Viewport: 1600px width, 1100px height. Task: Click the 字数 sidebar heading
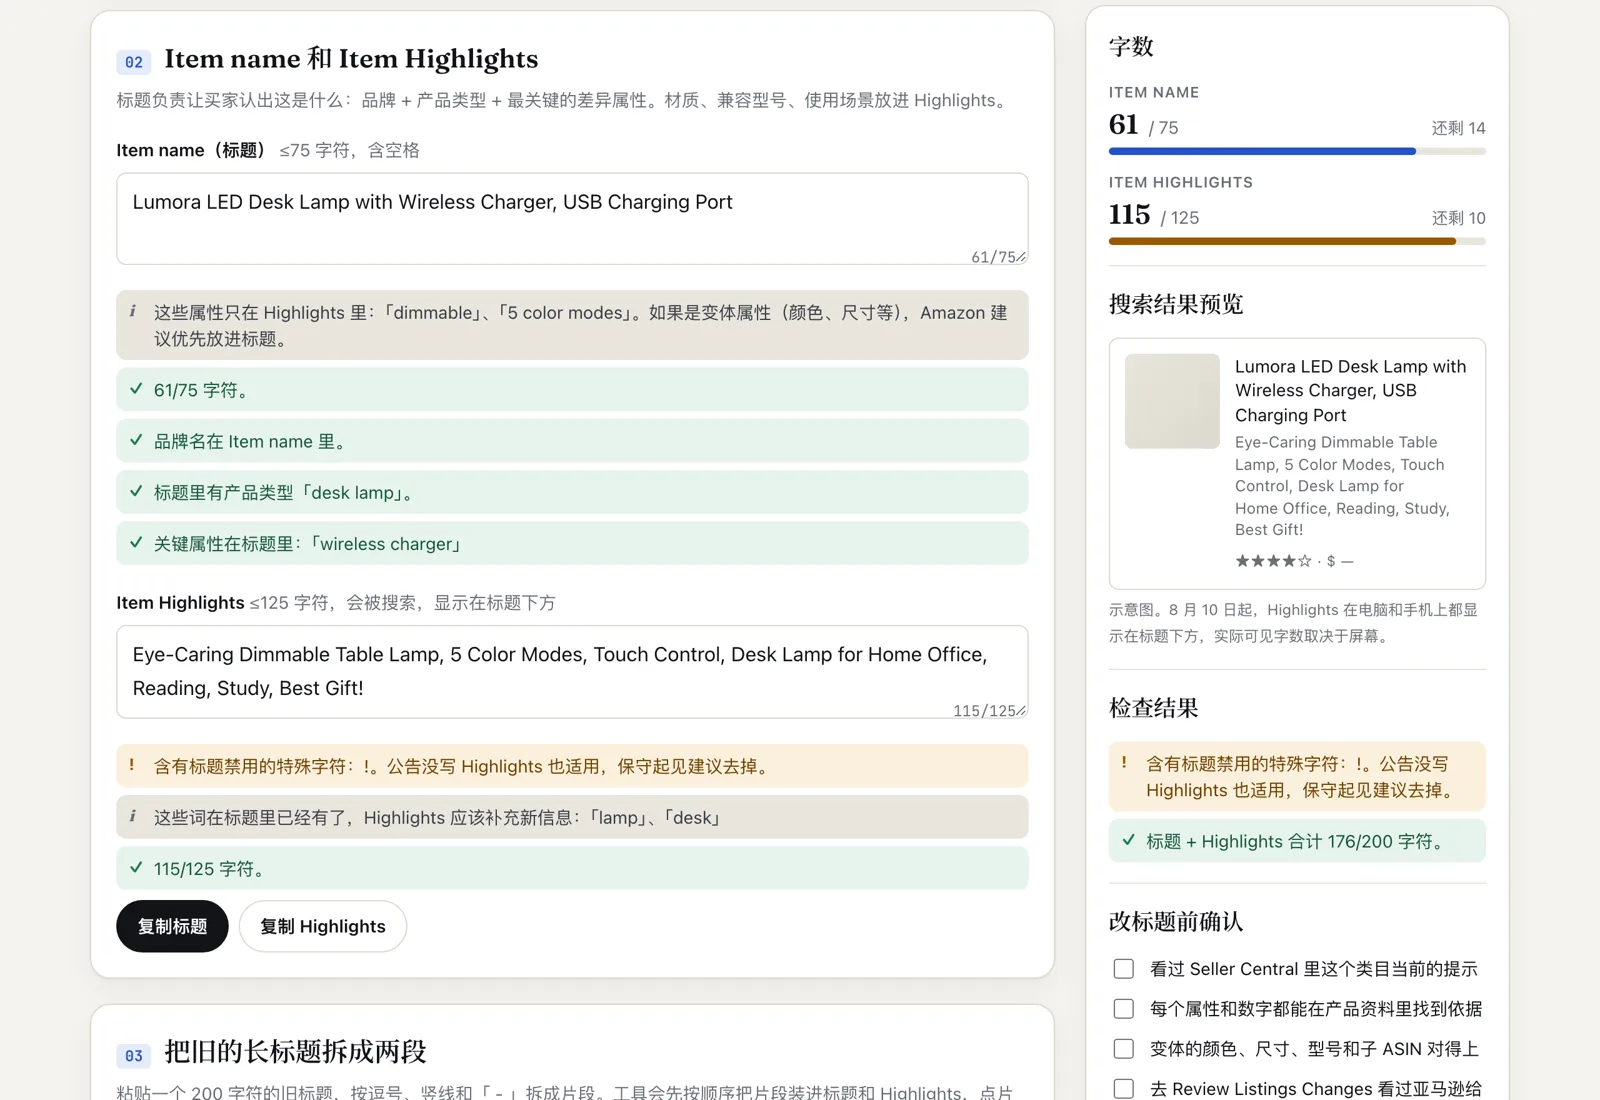click(x=1131, y=46)
